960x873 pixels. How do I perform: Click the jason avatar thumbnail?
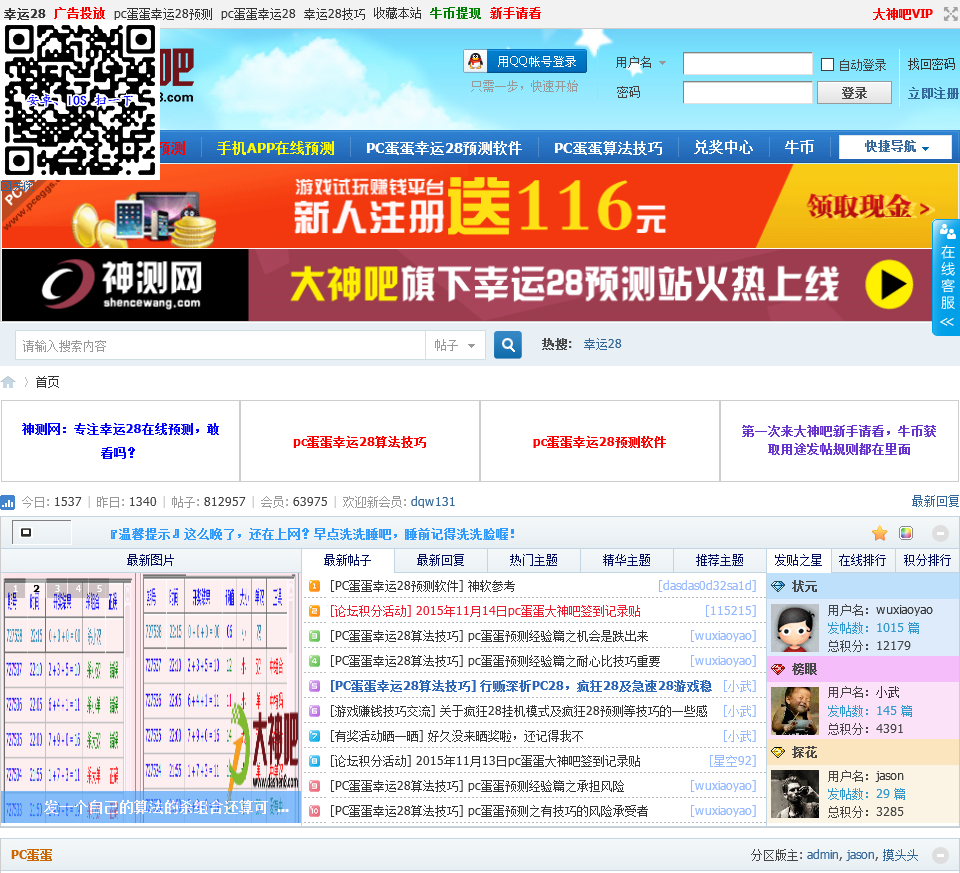pyautogui.click(x=795, y=794)
